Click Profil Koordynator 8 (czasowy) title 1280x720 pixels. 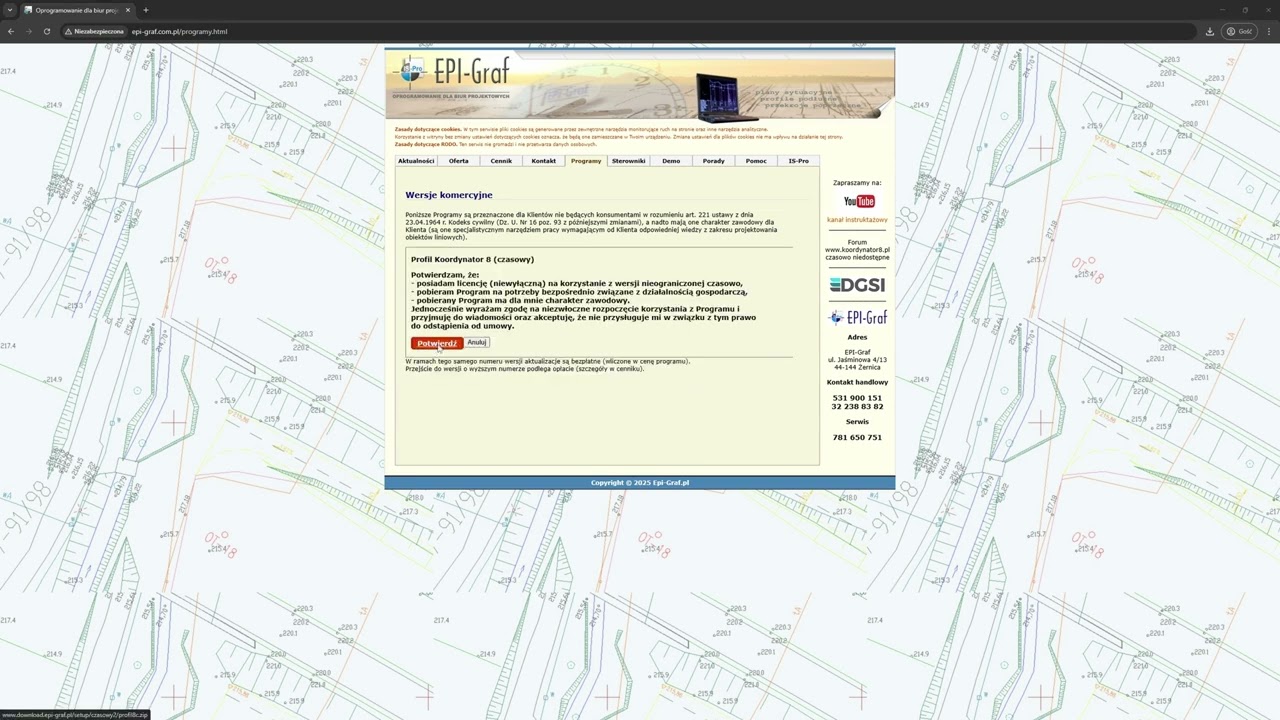(x=472, y=260)
